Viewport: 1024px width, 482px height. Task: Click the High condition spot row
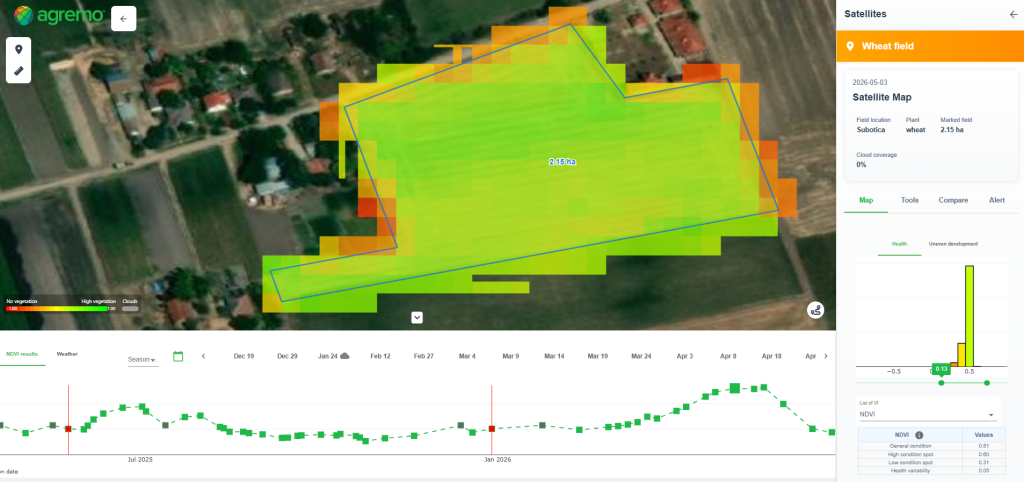[932, 454]
